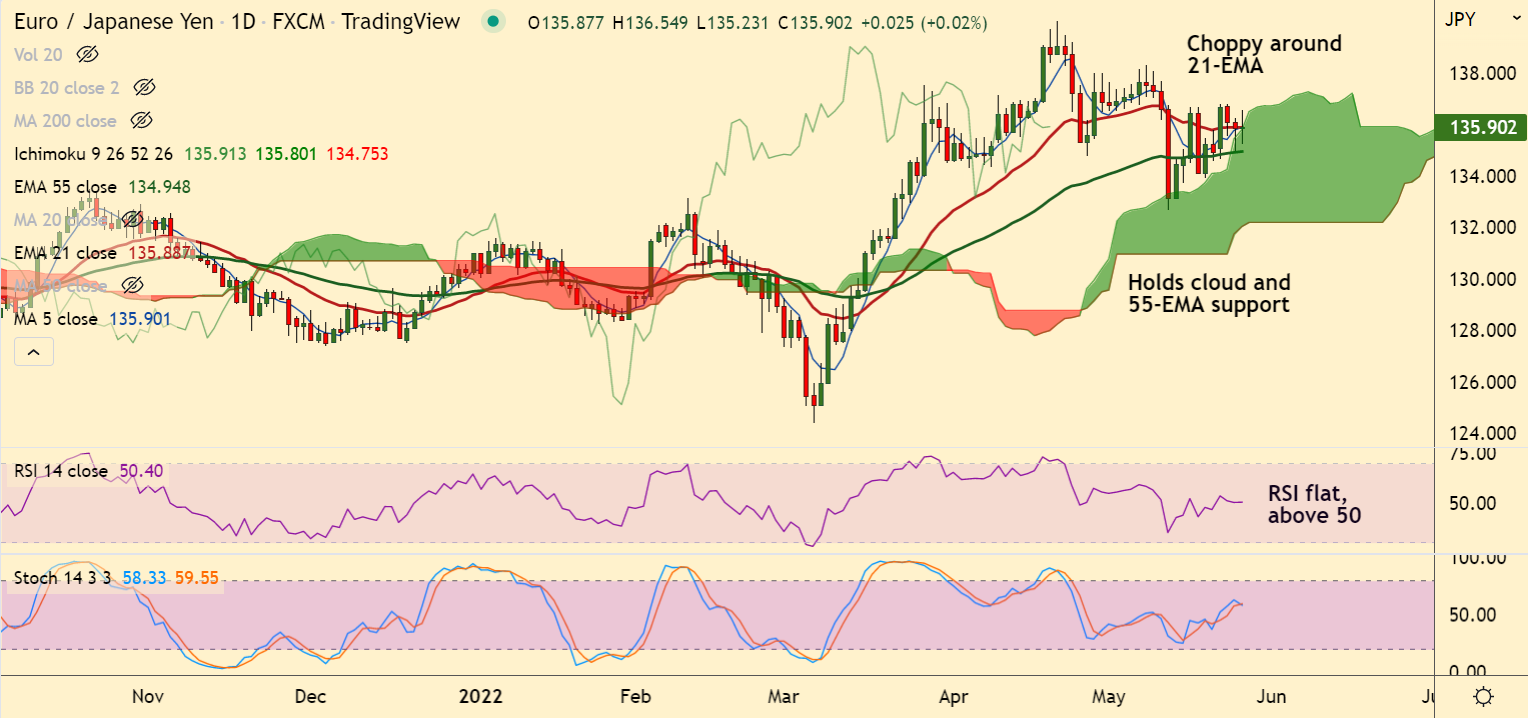The width and height of the screenshot is (1528, 718).
Task: Collapse the indicator legend with the chevron
Action: click(32, 351)
